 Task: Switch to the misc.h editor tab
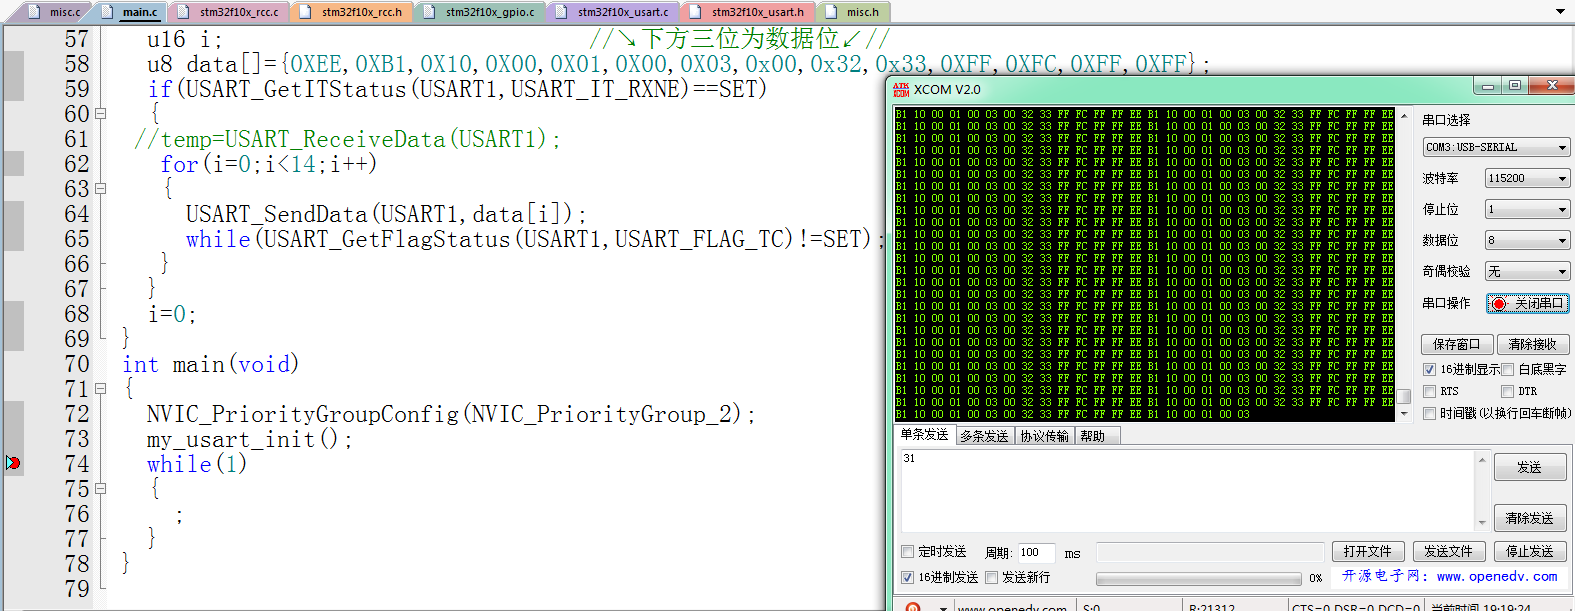click(853, 12)
